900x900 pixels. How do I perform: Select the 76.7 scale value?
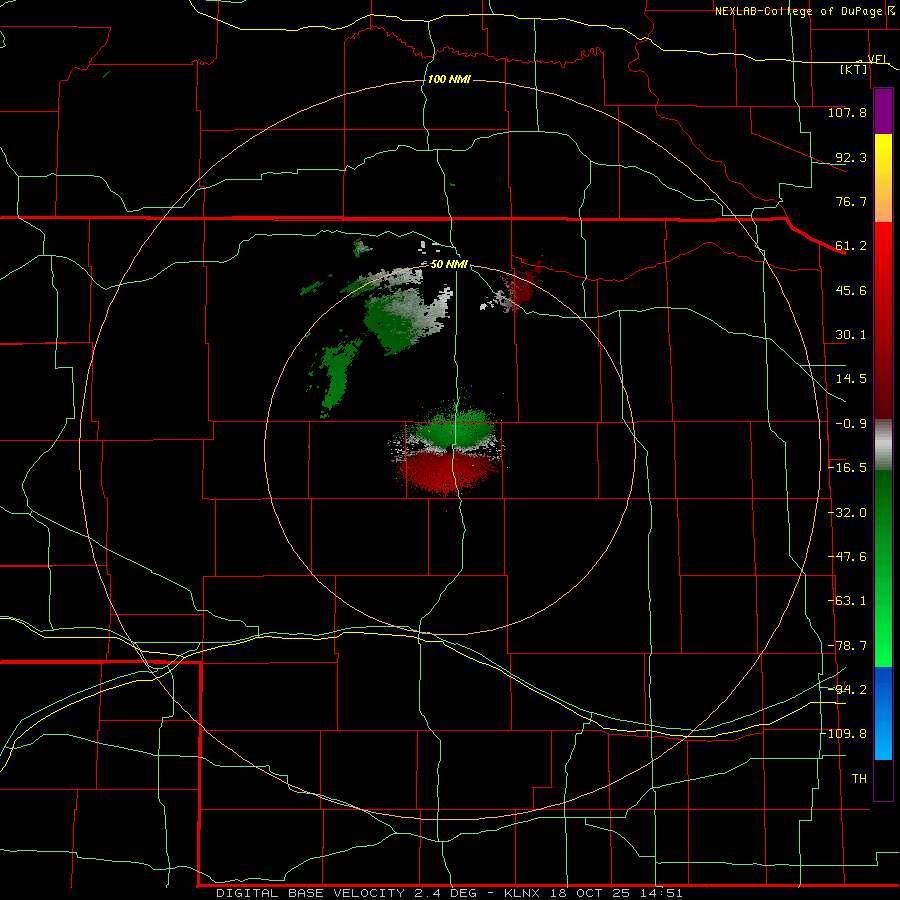[851, 201]
